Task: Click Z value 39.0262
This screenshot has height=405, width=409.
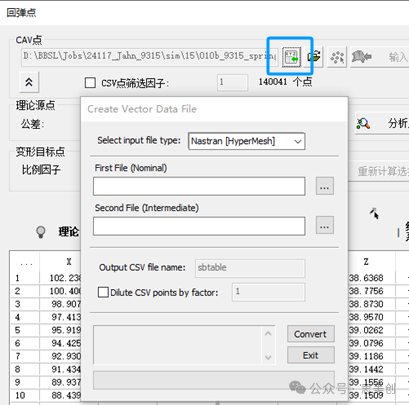Action: 366,330
